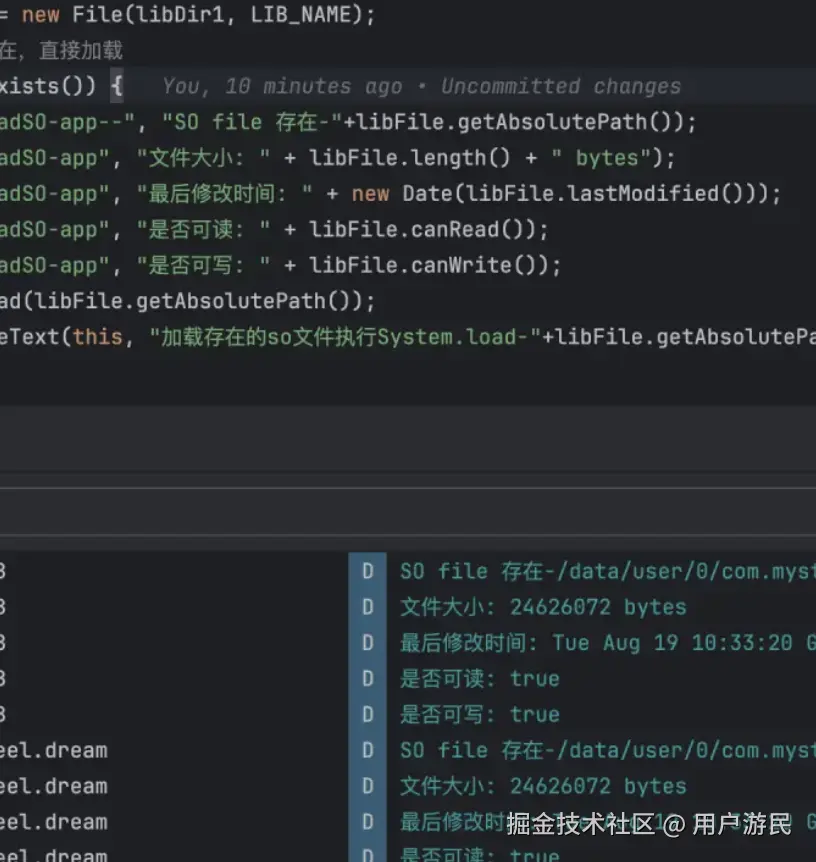The width and height of the screenshot is (816, 862).
Task: Click the " bytes" string literal in code
Action: [x=602, y=158]
